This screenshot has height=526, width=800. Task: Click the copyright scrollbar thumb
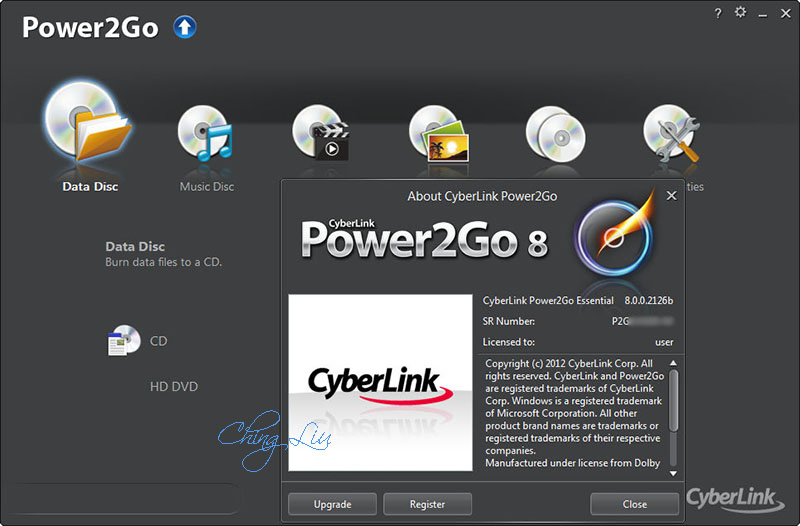(673, 400)
